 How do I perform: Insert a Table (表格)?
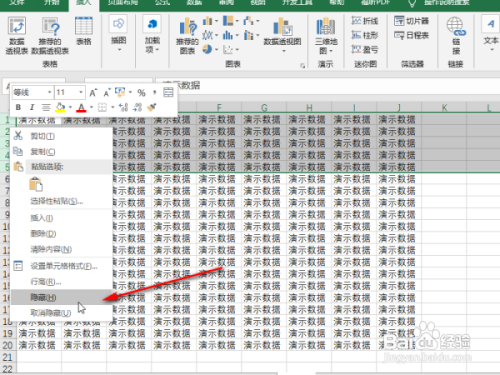pyautogui.click(x=84, y=31)
